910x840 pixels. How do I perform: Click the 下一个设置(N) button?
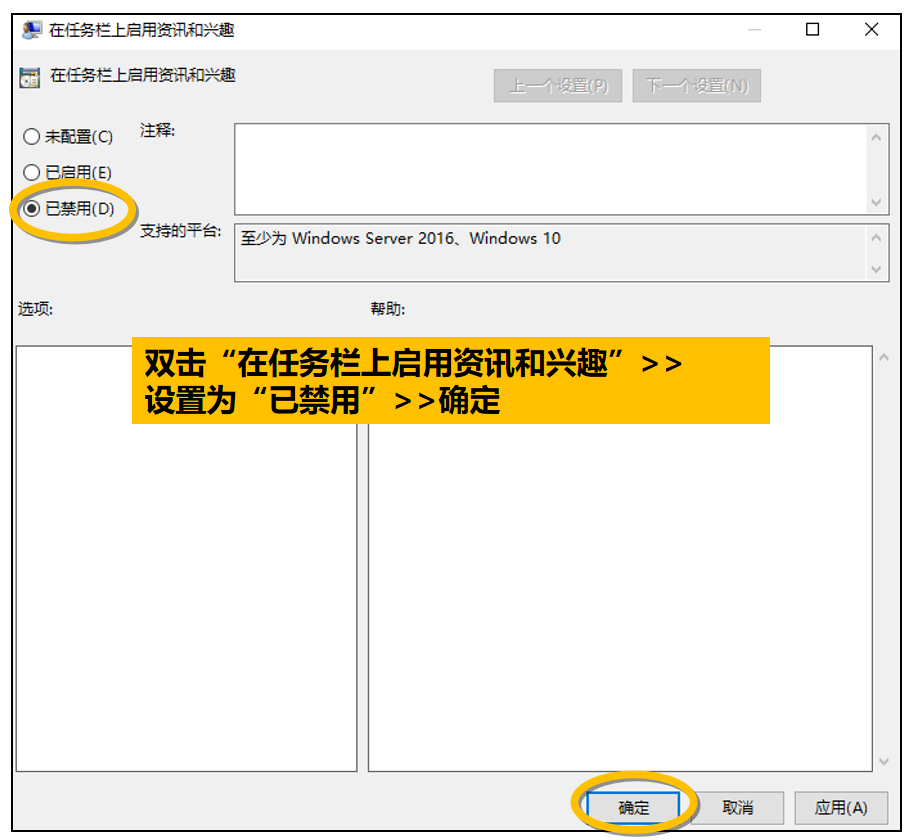click(696, 86)
